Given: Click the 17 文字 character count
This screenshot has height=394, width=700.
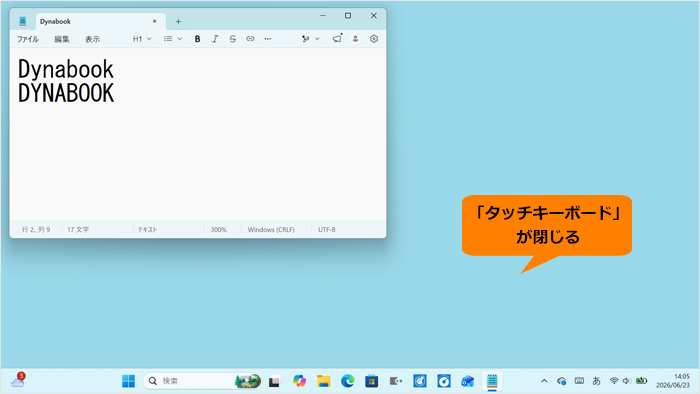Looking at the screenshot, I should coord(78,229).
